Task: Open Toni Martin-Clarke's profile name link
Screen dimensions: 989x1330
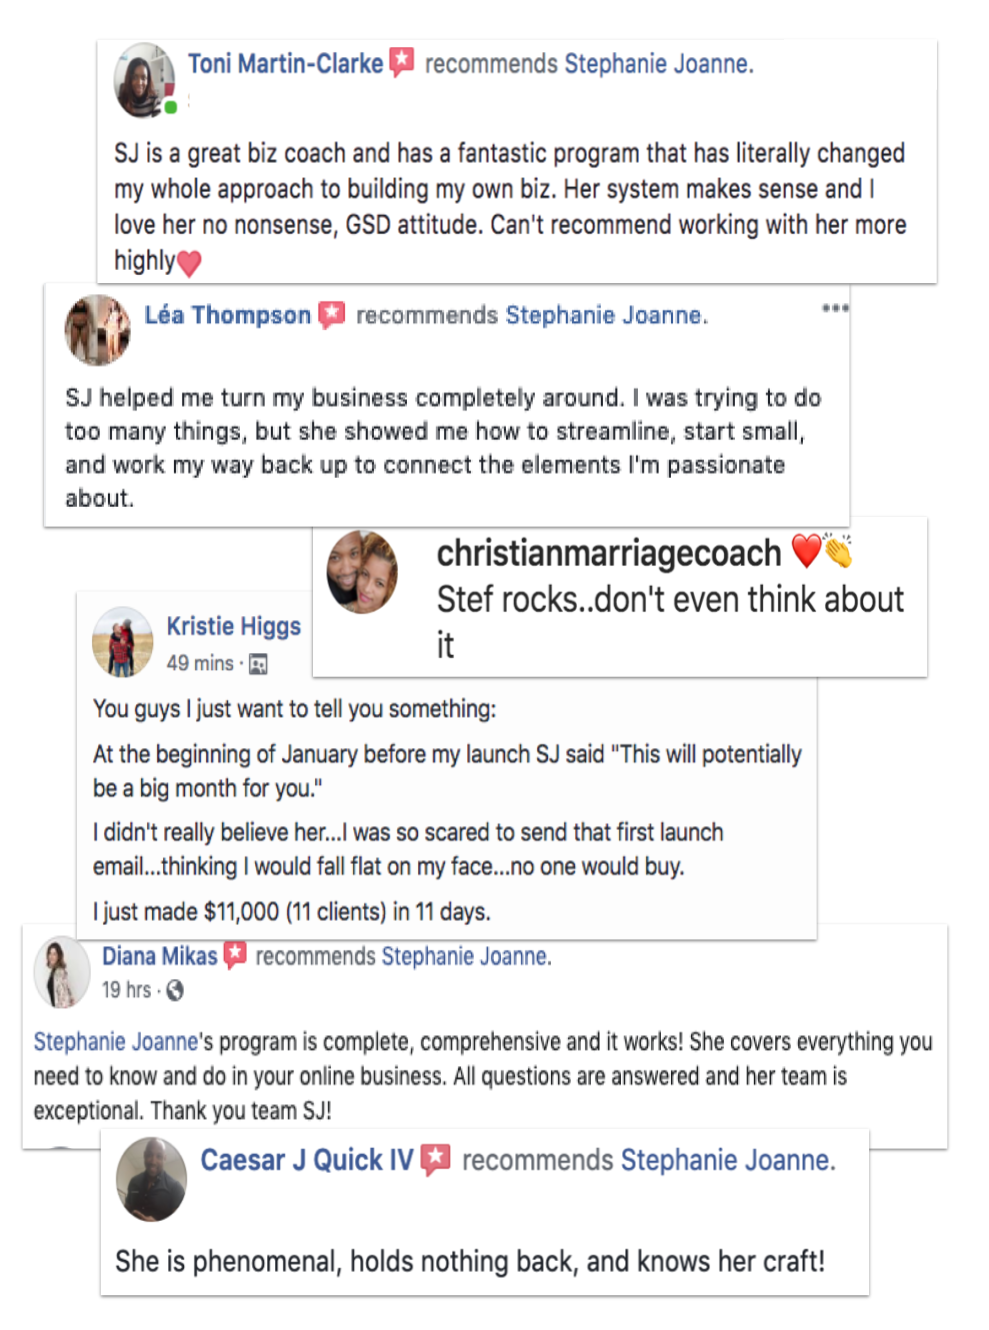Action: (x=286, y=64)
